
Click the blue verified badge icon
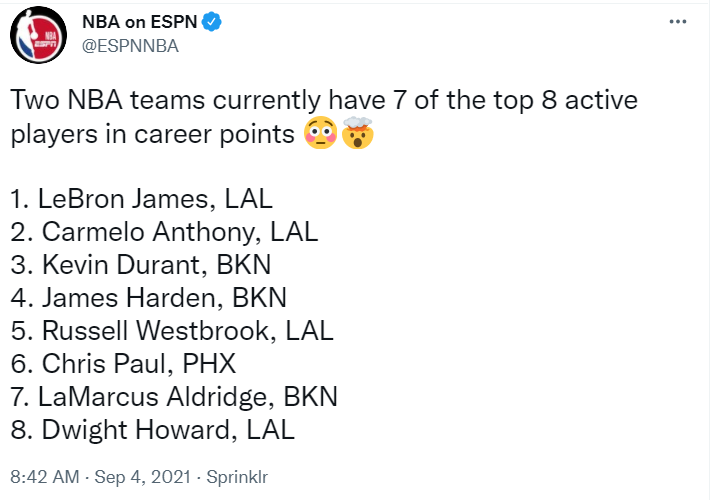coord(212,22)
